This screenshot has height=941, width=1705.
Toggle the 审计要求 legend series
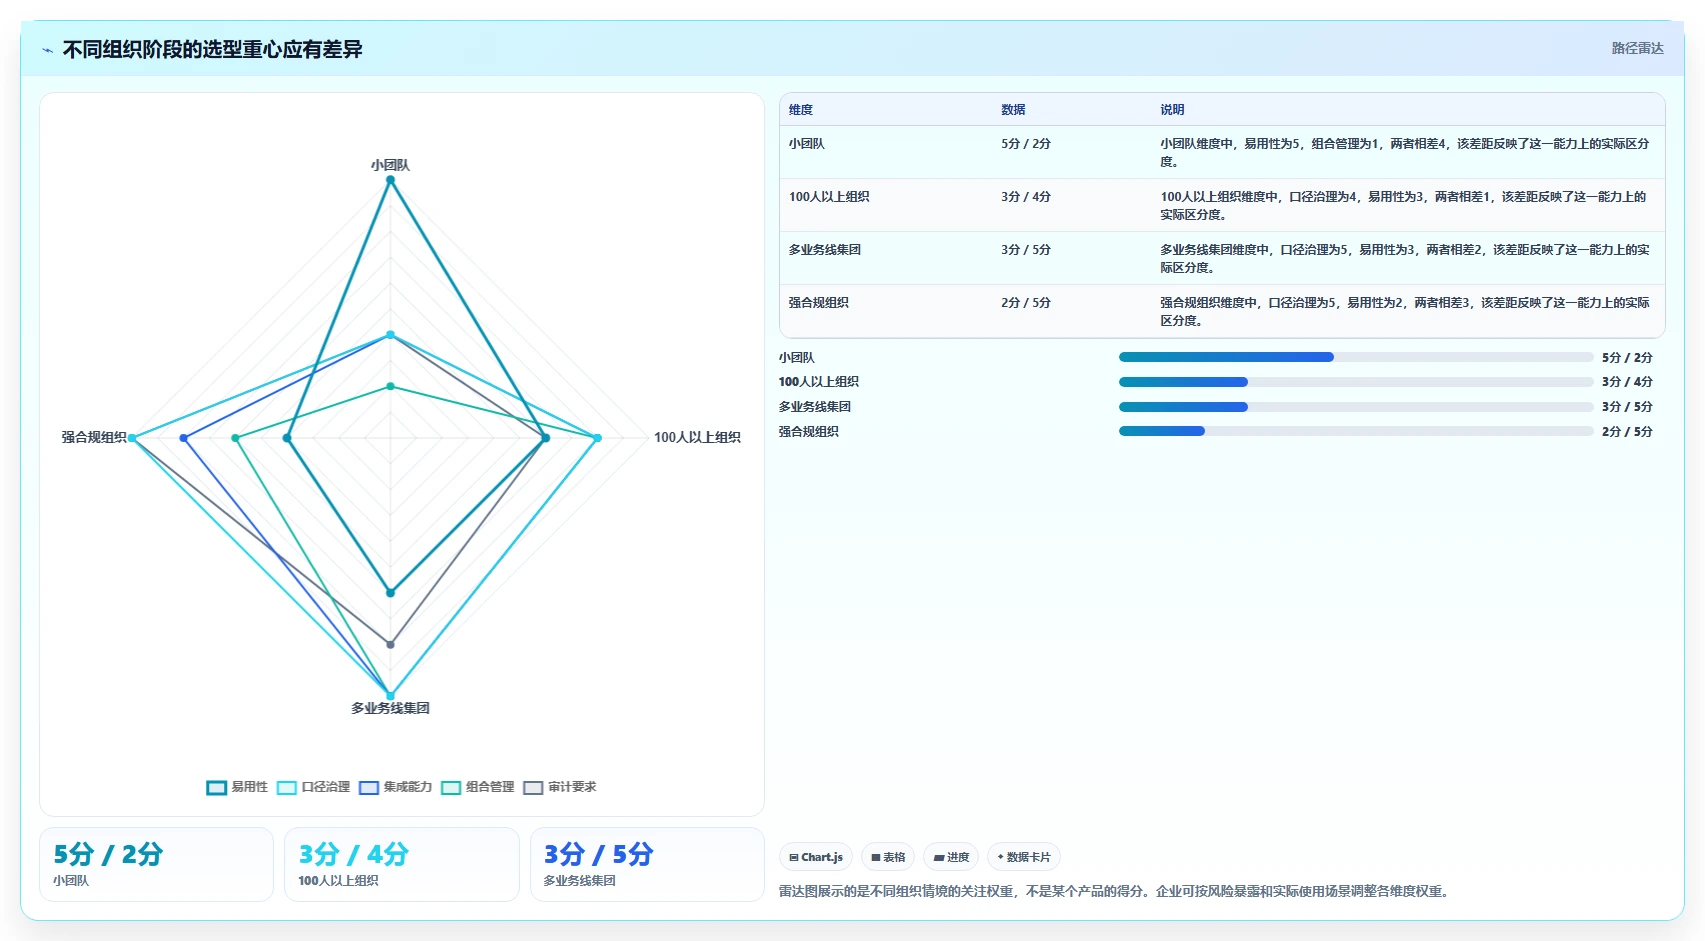(x=559, y=787)
